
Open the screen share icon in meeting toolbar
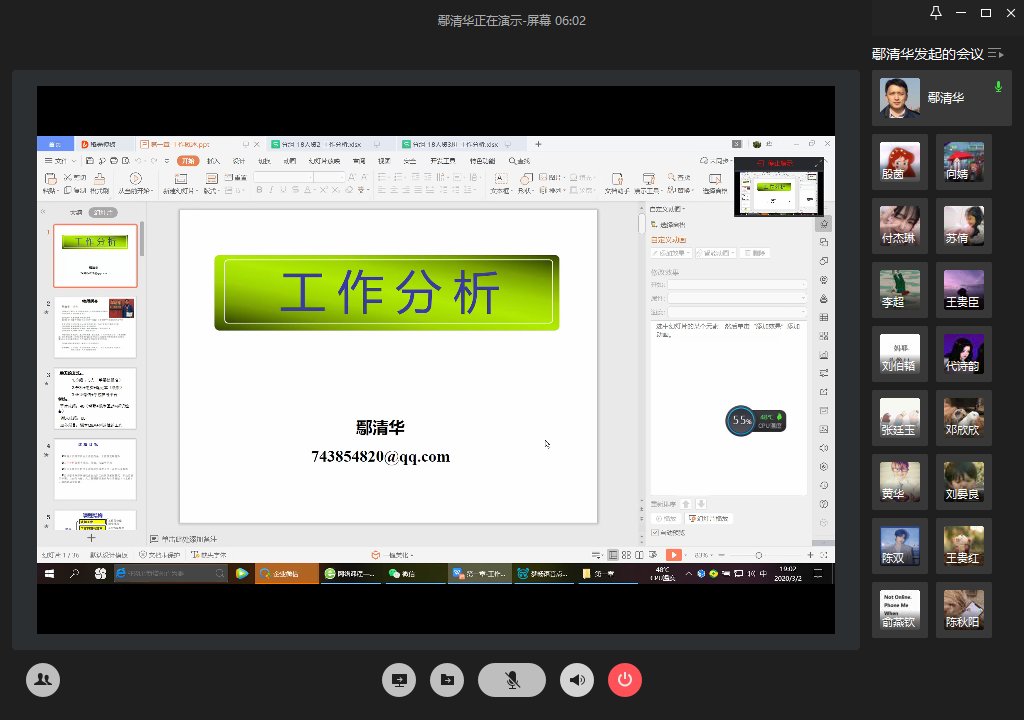point(399,679)
